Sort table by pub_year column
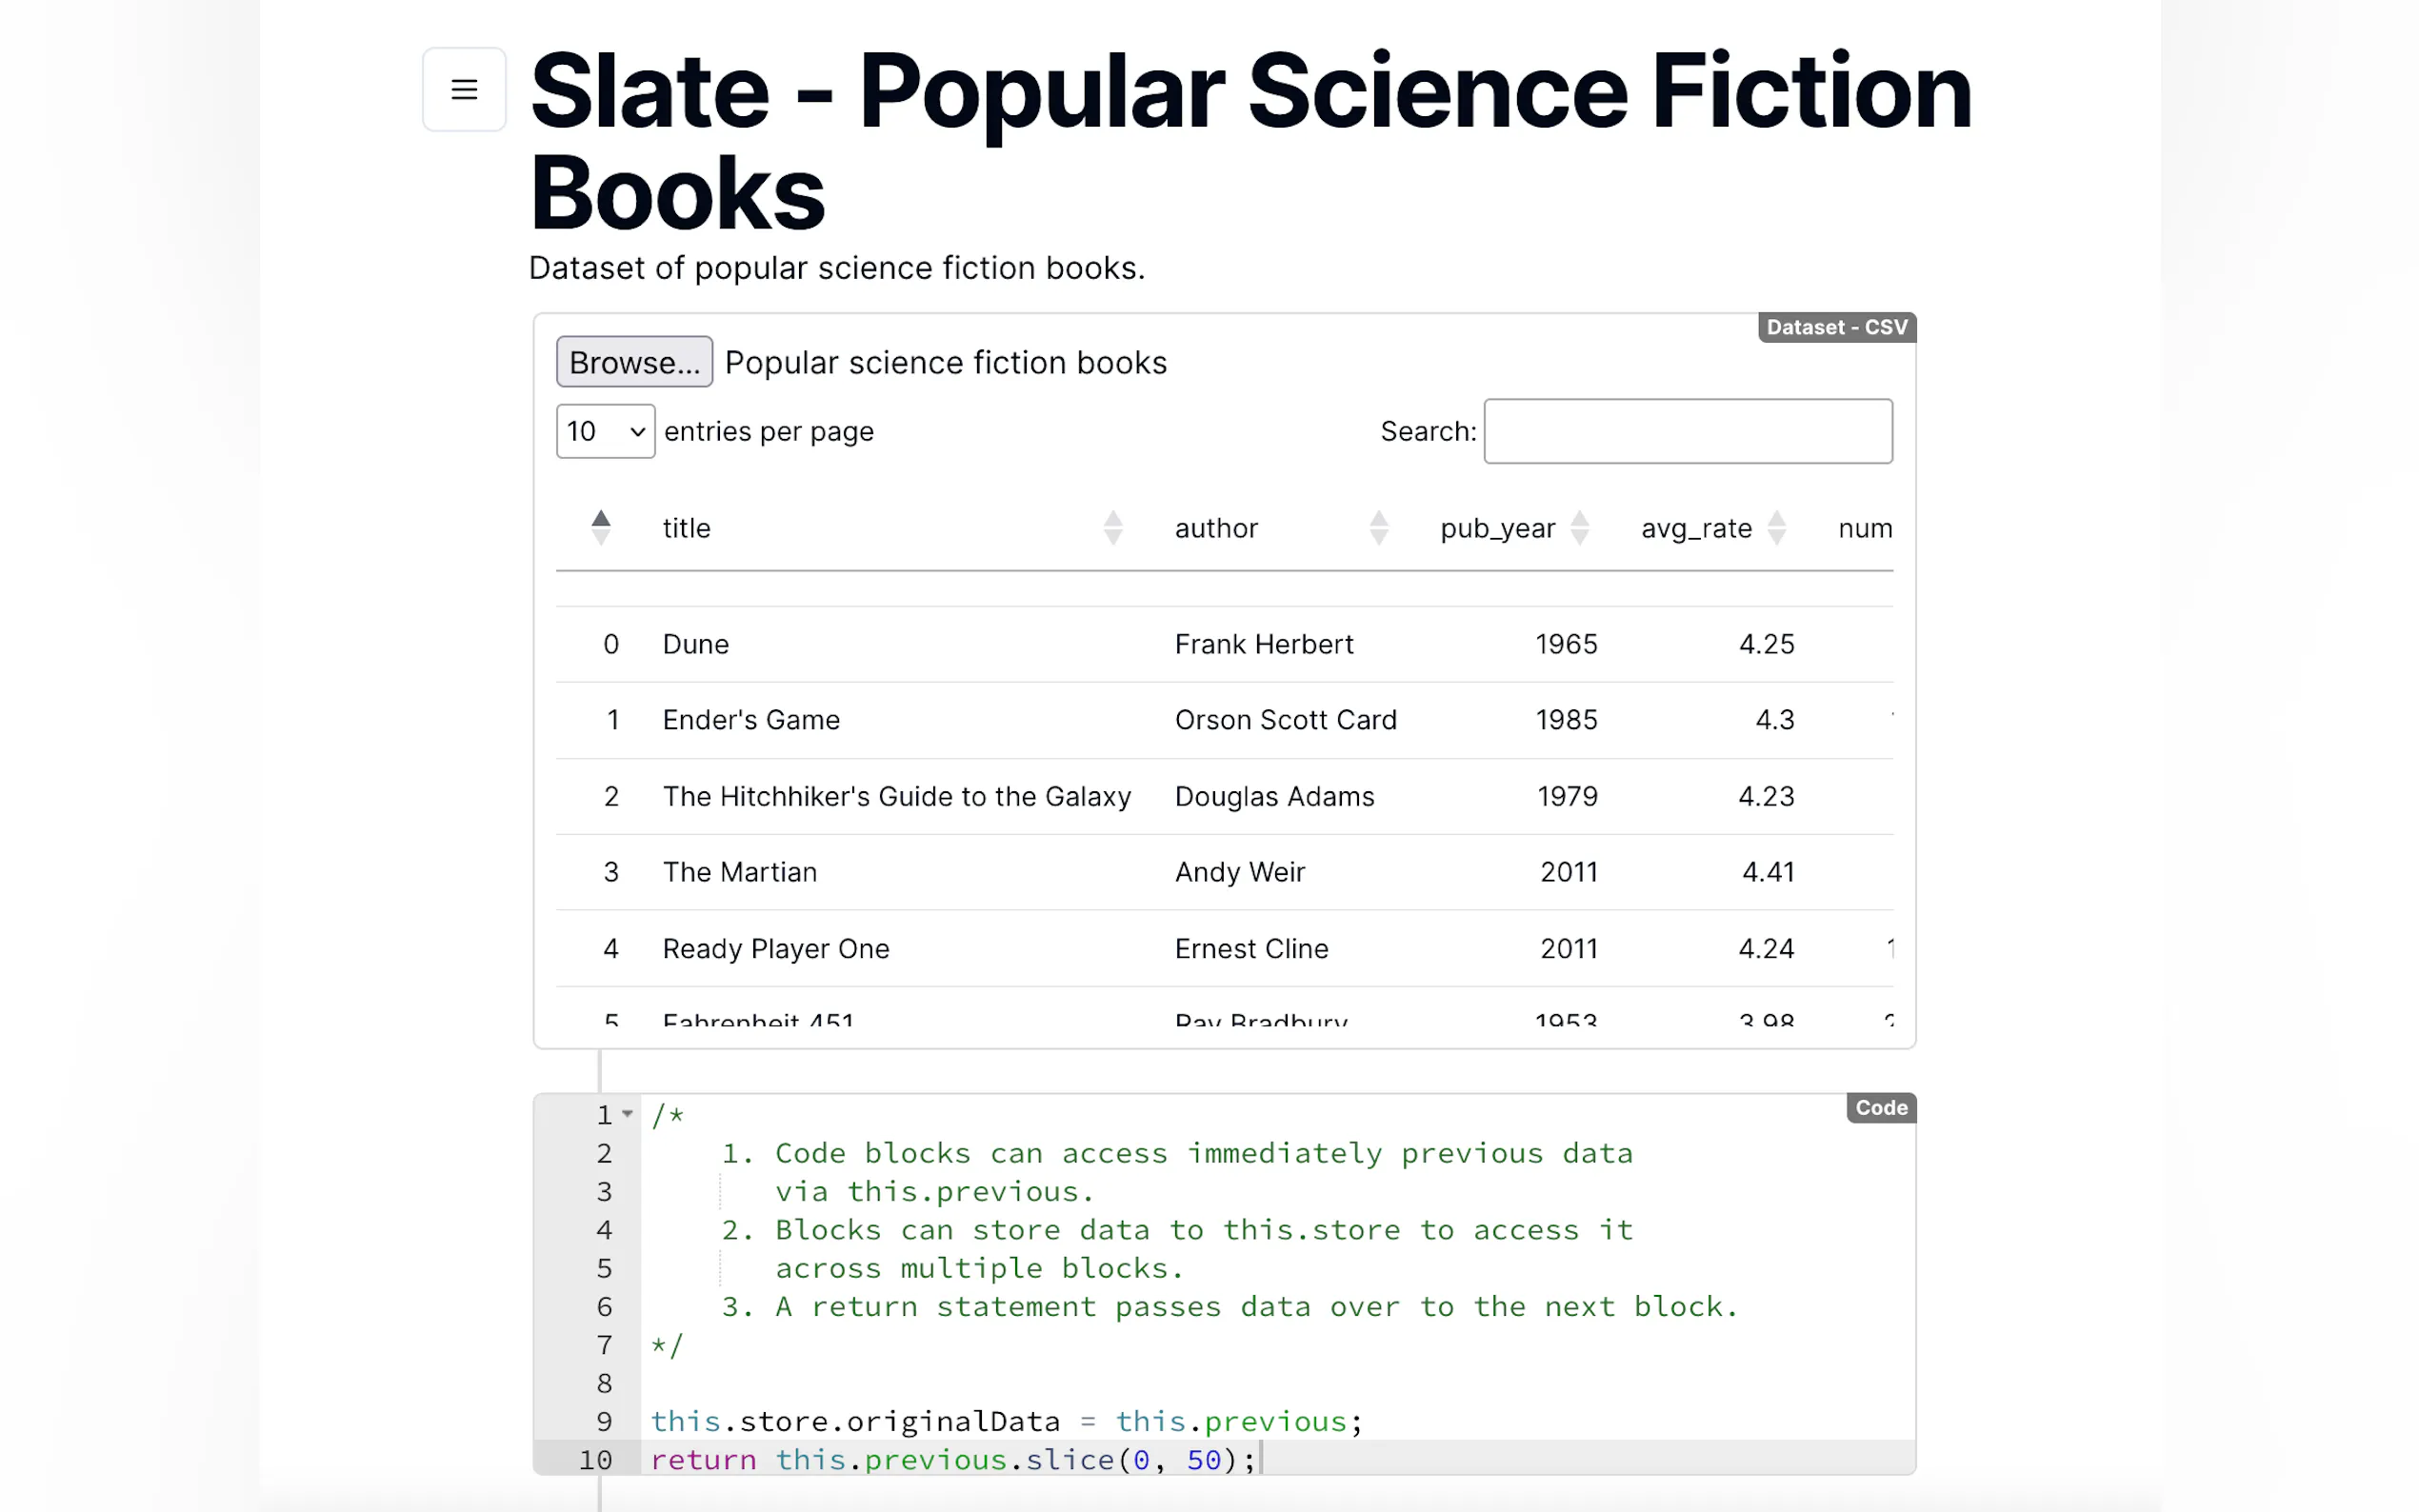The image size is (2419, 1512). point(1497,528)
